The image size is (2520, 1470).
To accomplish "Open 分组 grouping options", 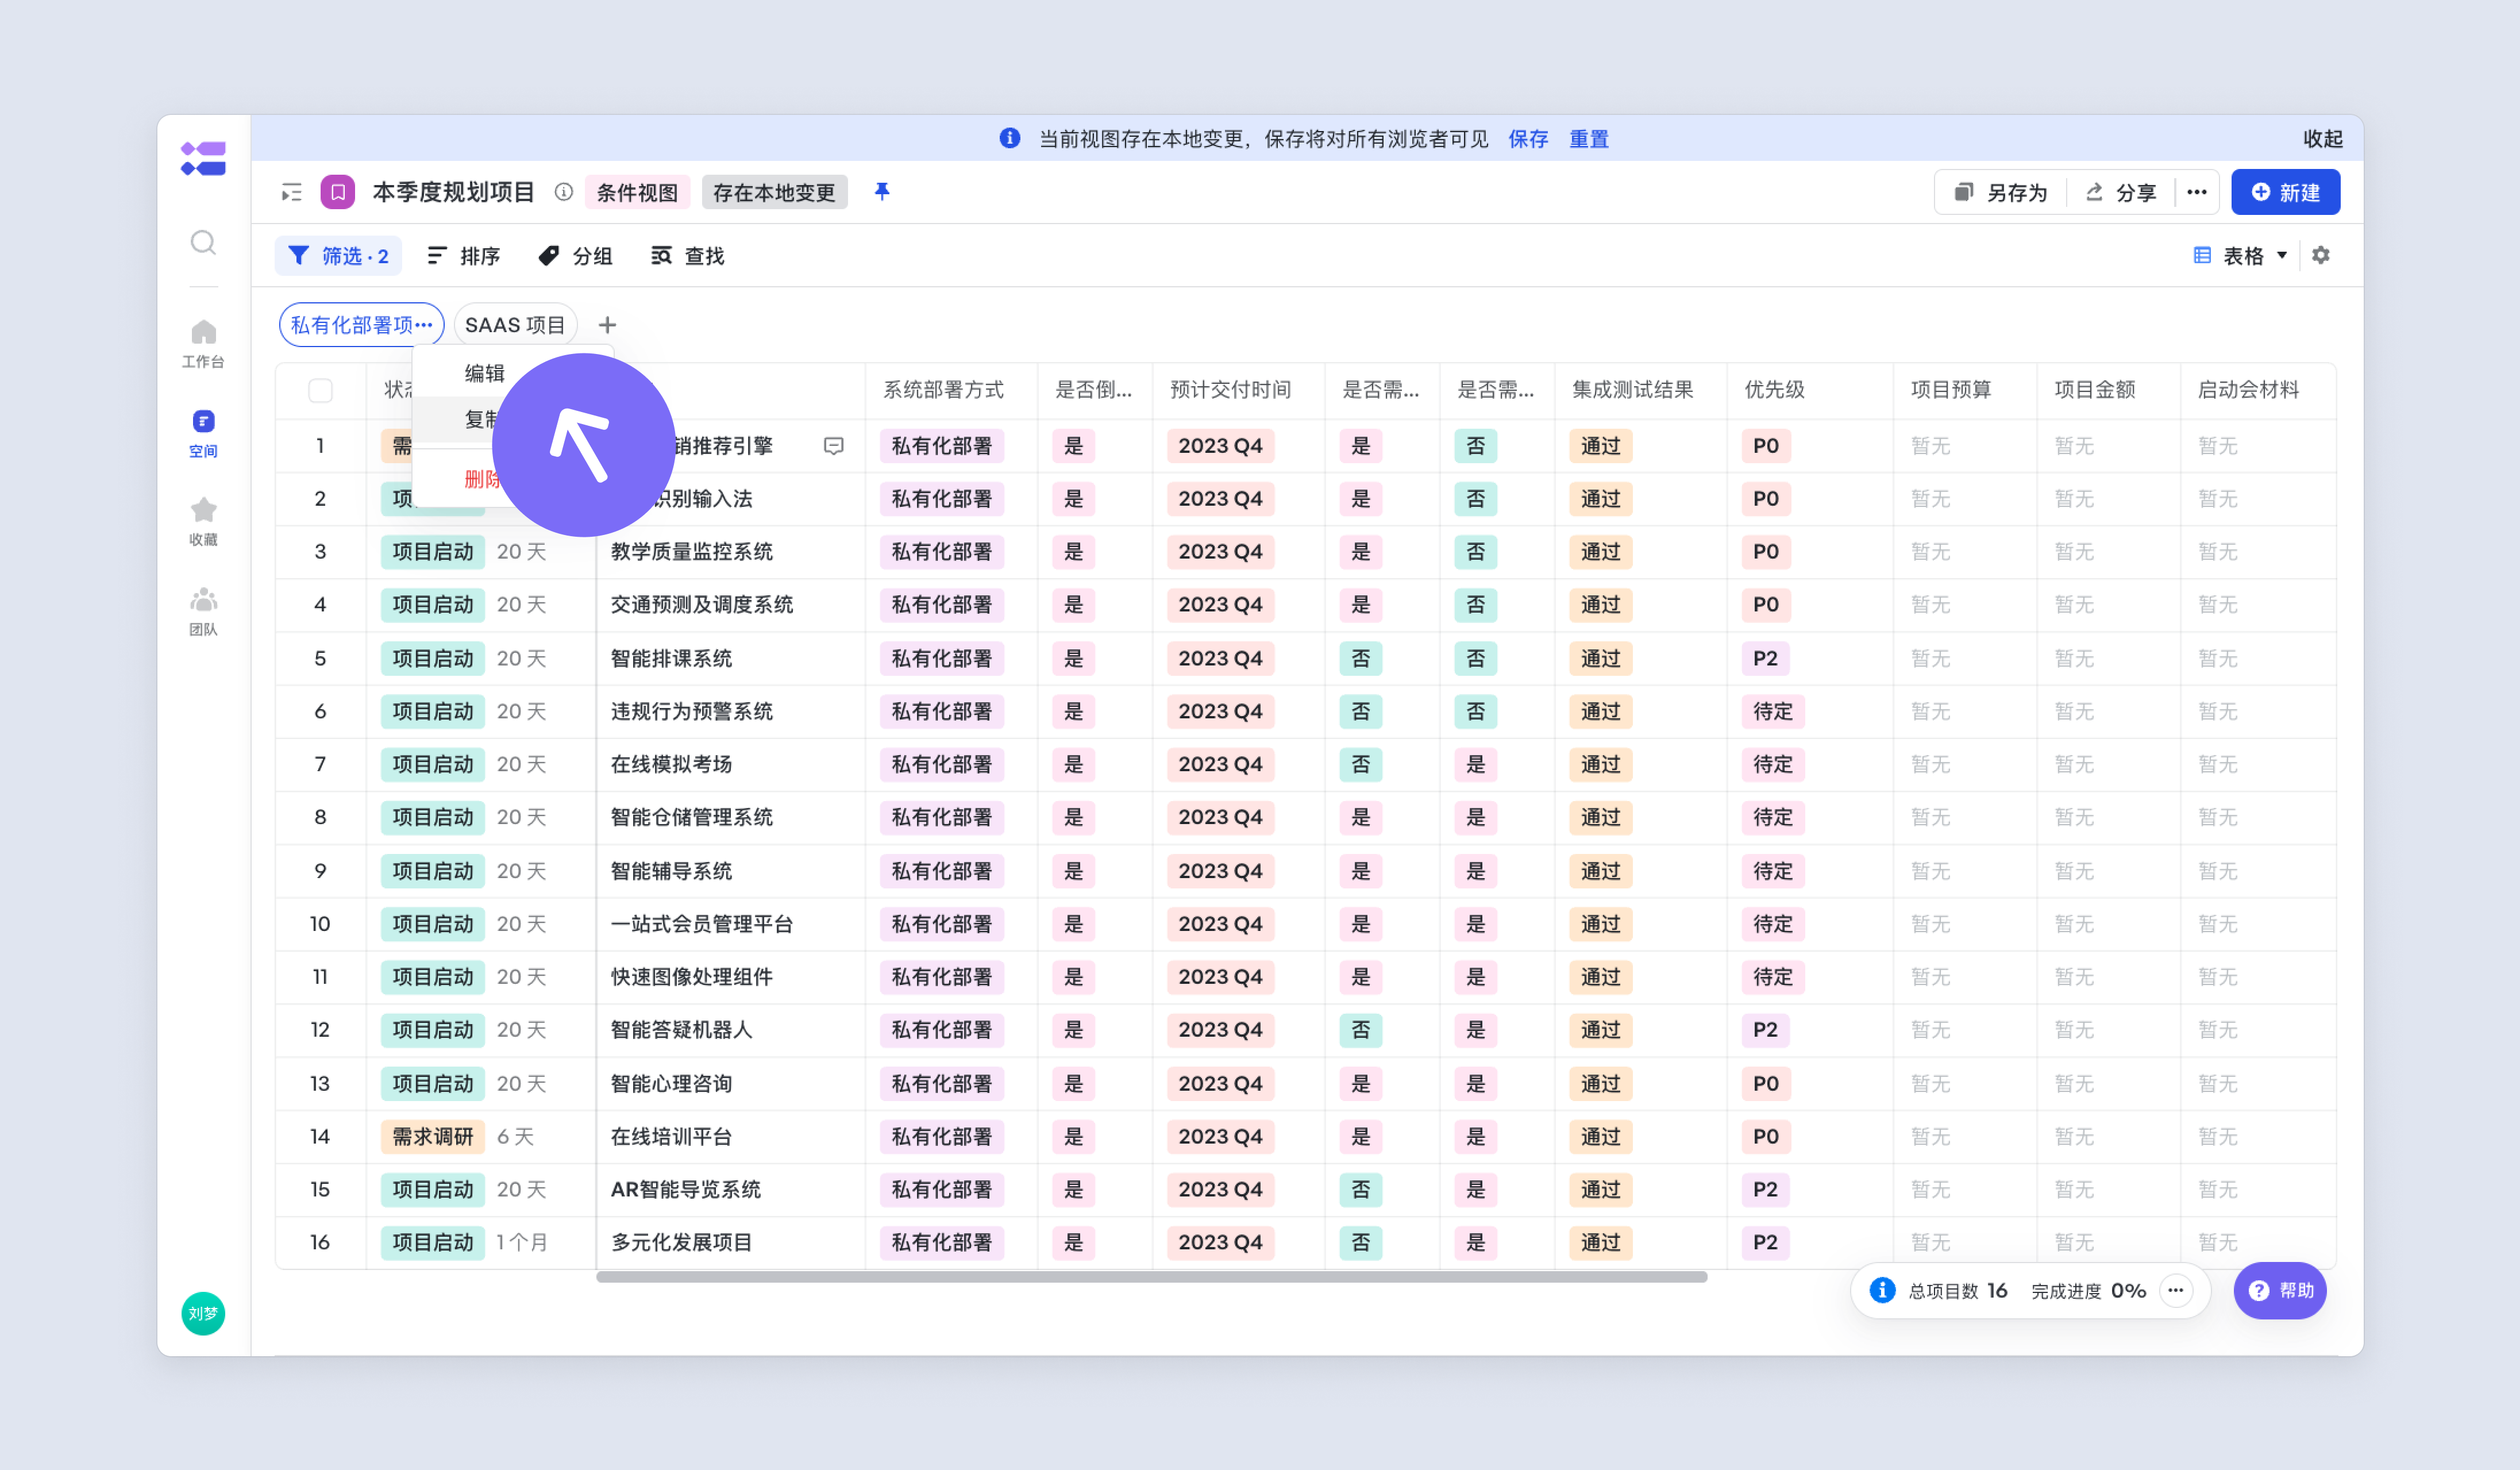I will coord(575,256).
